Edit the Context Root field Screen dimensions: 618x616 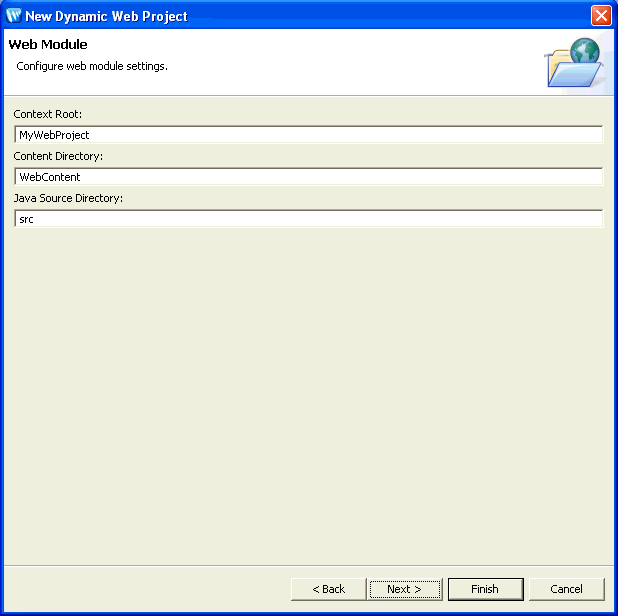[309, 135]
